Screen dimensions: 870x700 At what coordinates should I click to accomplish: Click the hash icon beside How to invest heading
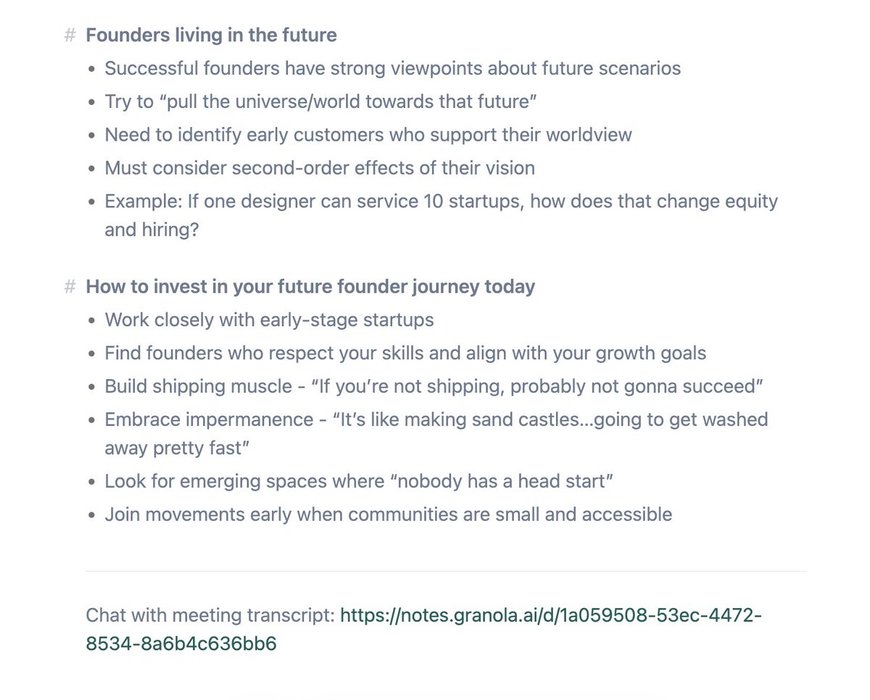click(x=69, y=287)
